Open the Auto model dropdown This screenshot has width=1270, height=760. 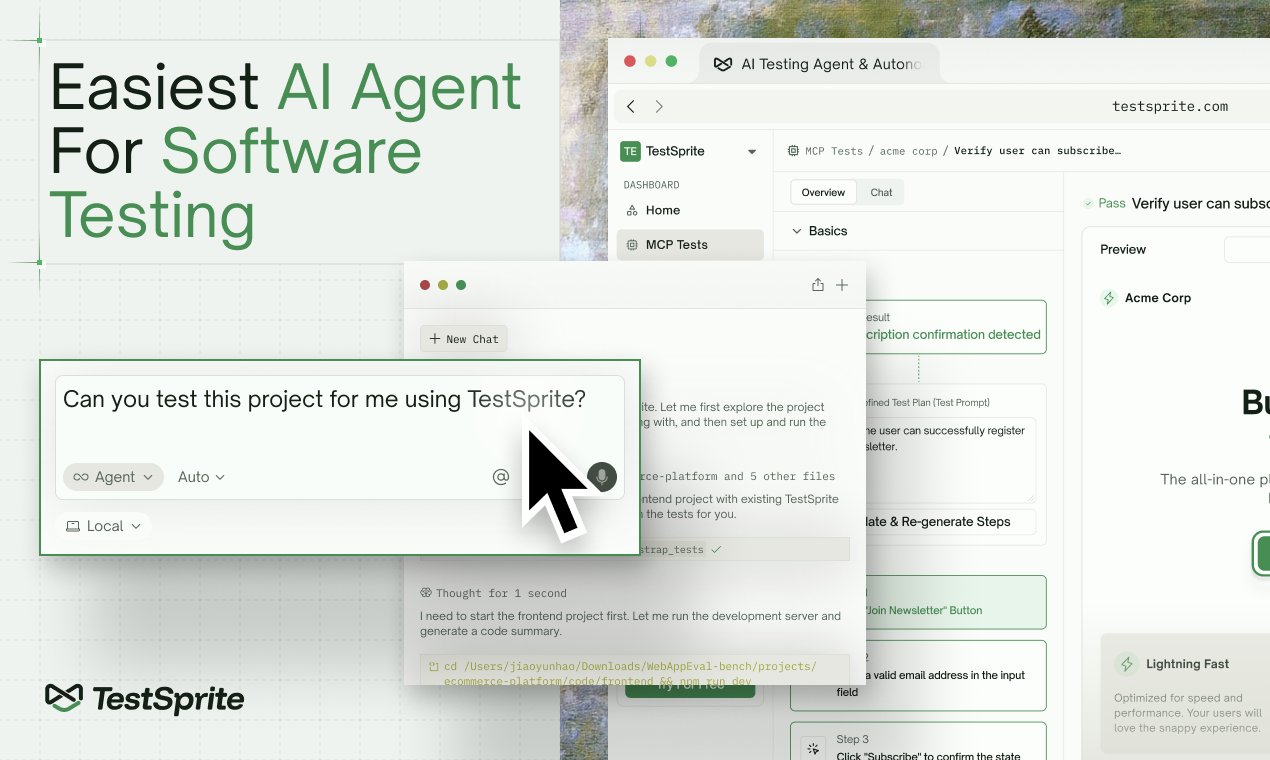pos(201,477)
